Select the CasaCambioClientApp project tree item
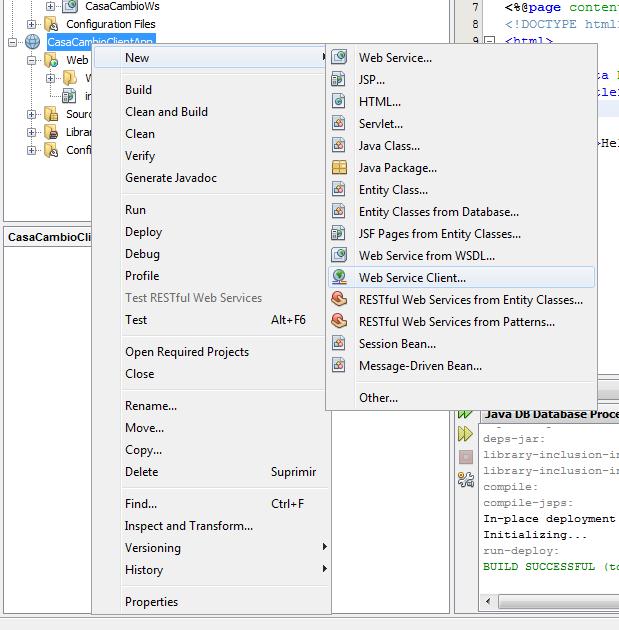Viewport: 619px width, 630px height. pos(100,42)
